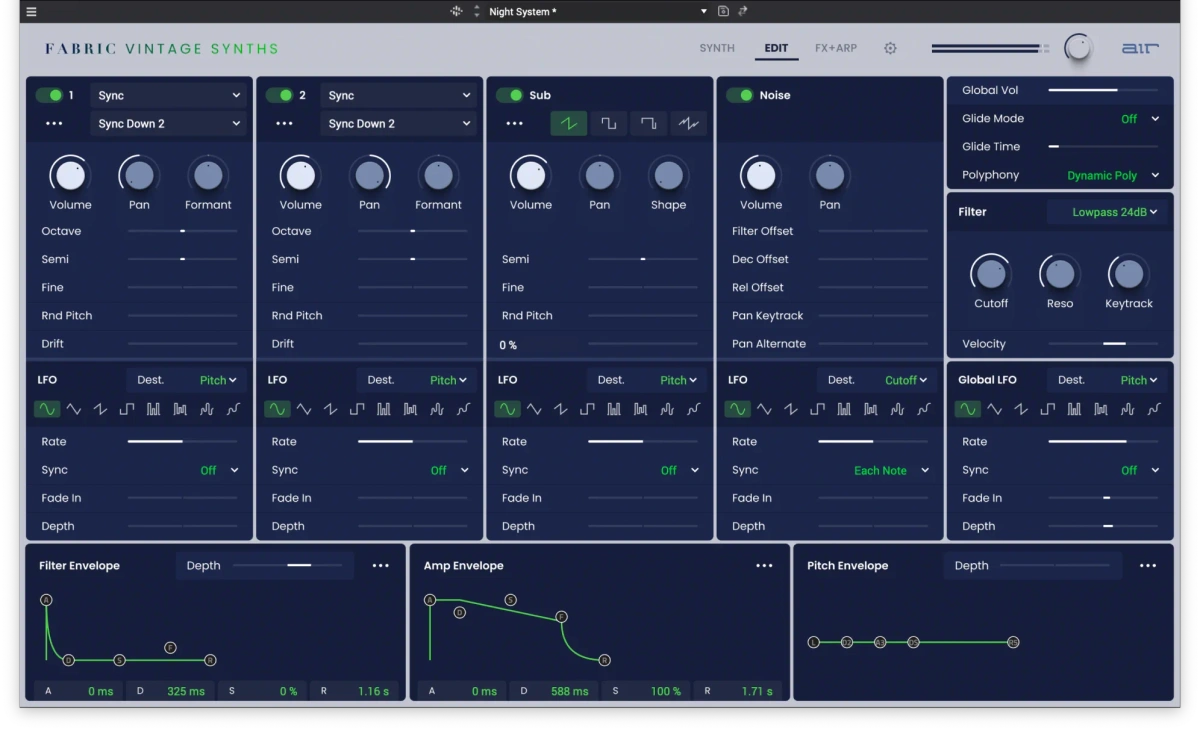Click the Amp Envelope release node R
Screen dimensions: 1200x731
tap(605, 660)
